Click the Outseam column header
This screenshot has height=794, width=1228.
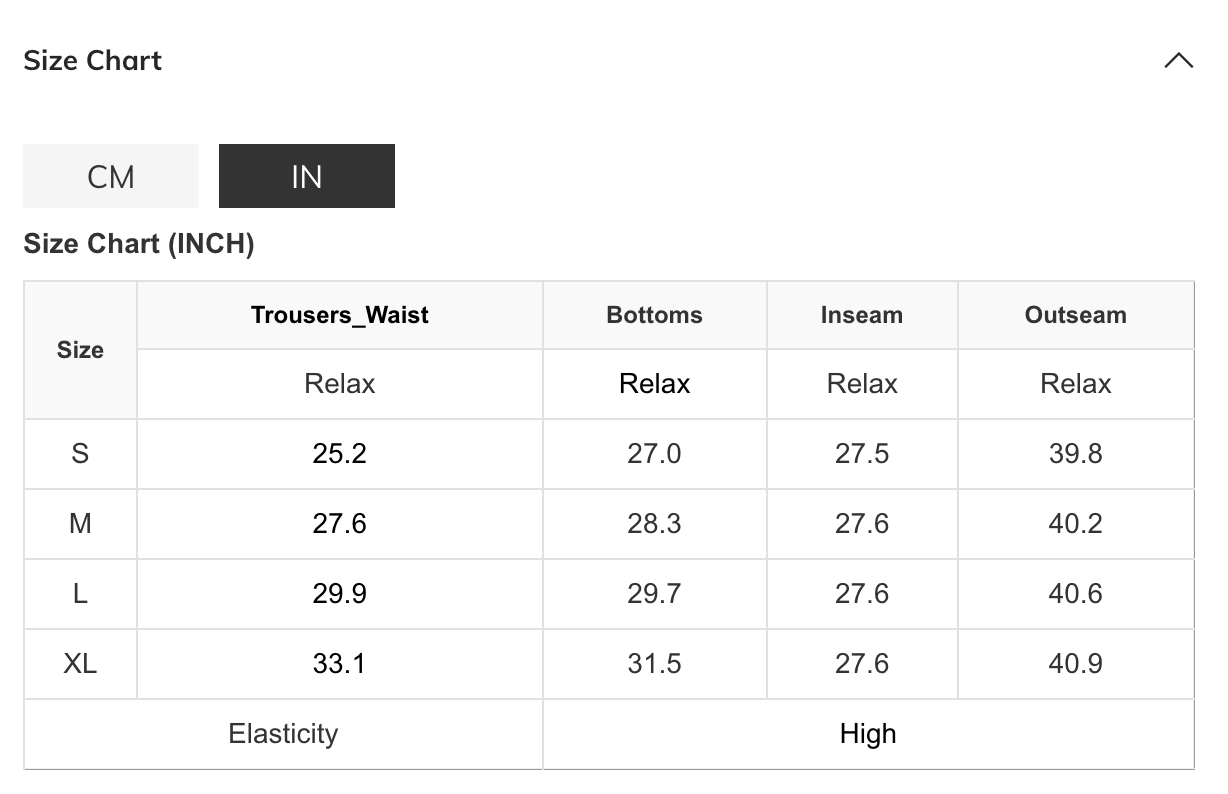coord(1075,315)
